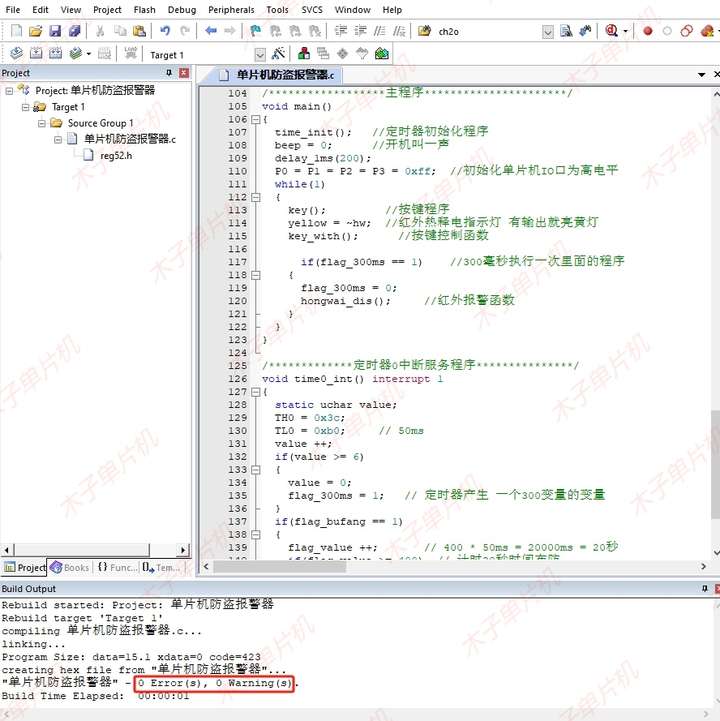Image resolution: width=720 pixels, height=721 pixels.
Task: Save all files icon
Action: click(x=74, y=31)
